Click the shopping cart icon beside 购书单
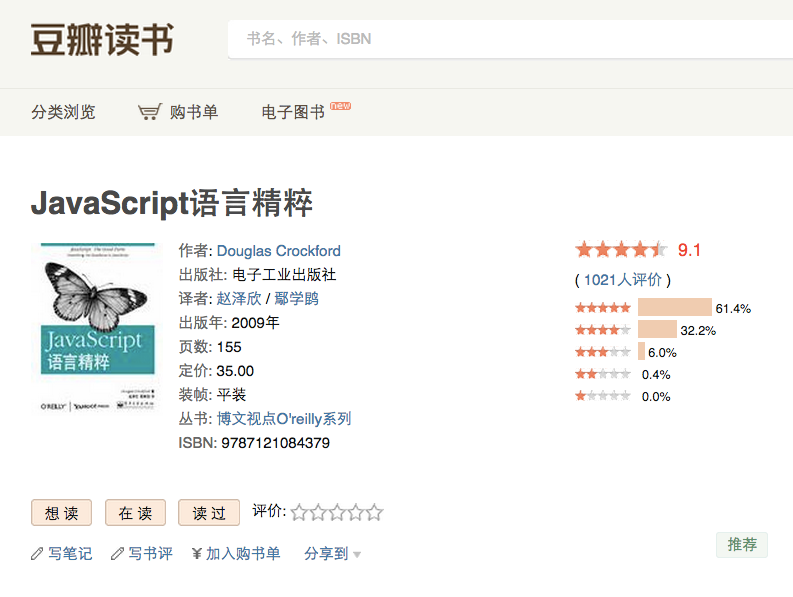The width and height of the screenshot is (793, 597). [149, 112]
